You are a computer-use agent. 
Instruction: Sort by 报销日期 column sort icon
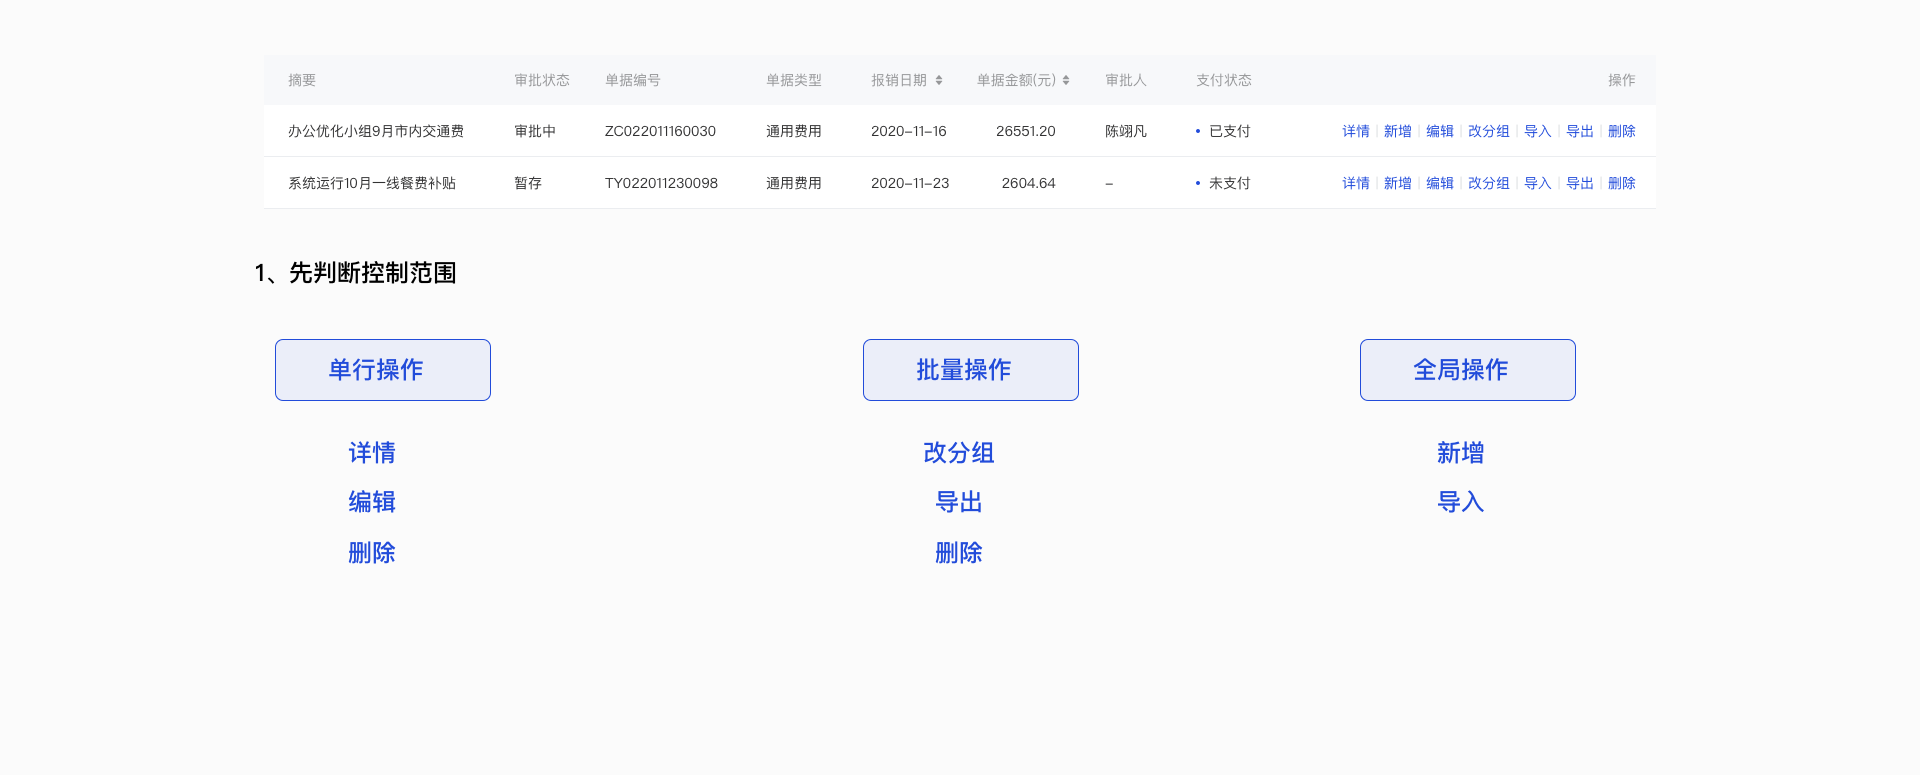click(939, 80)
